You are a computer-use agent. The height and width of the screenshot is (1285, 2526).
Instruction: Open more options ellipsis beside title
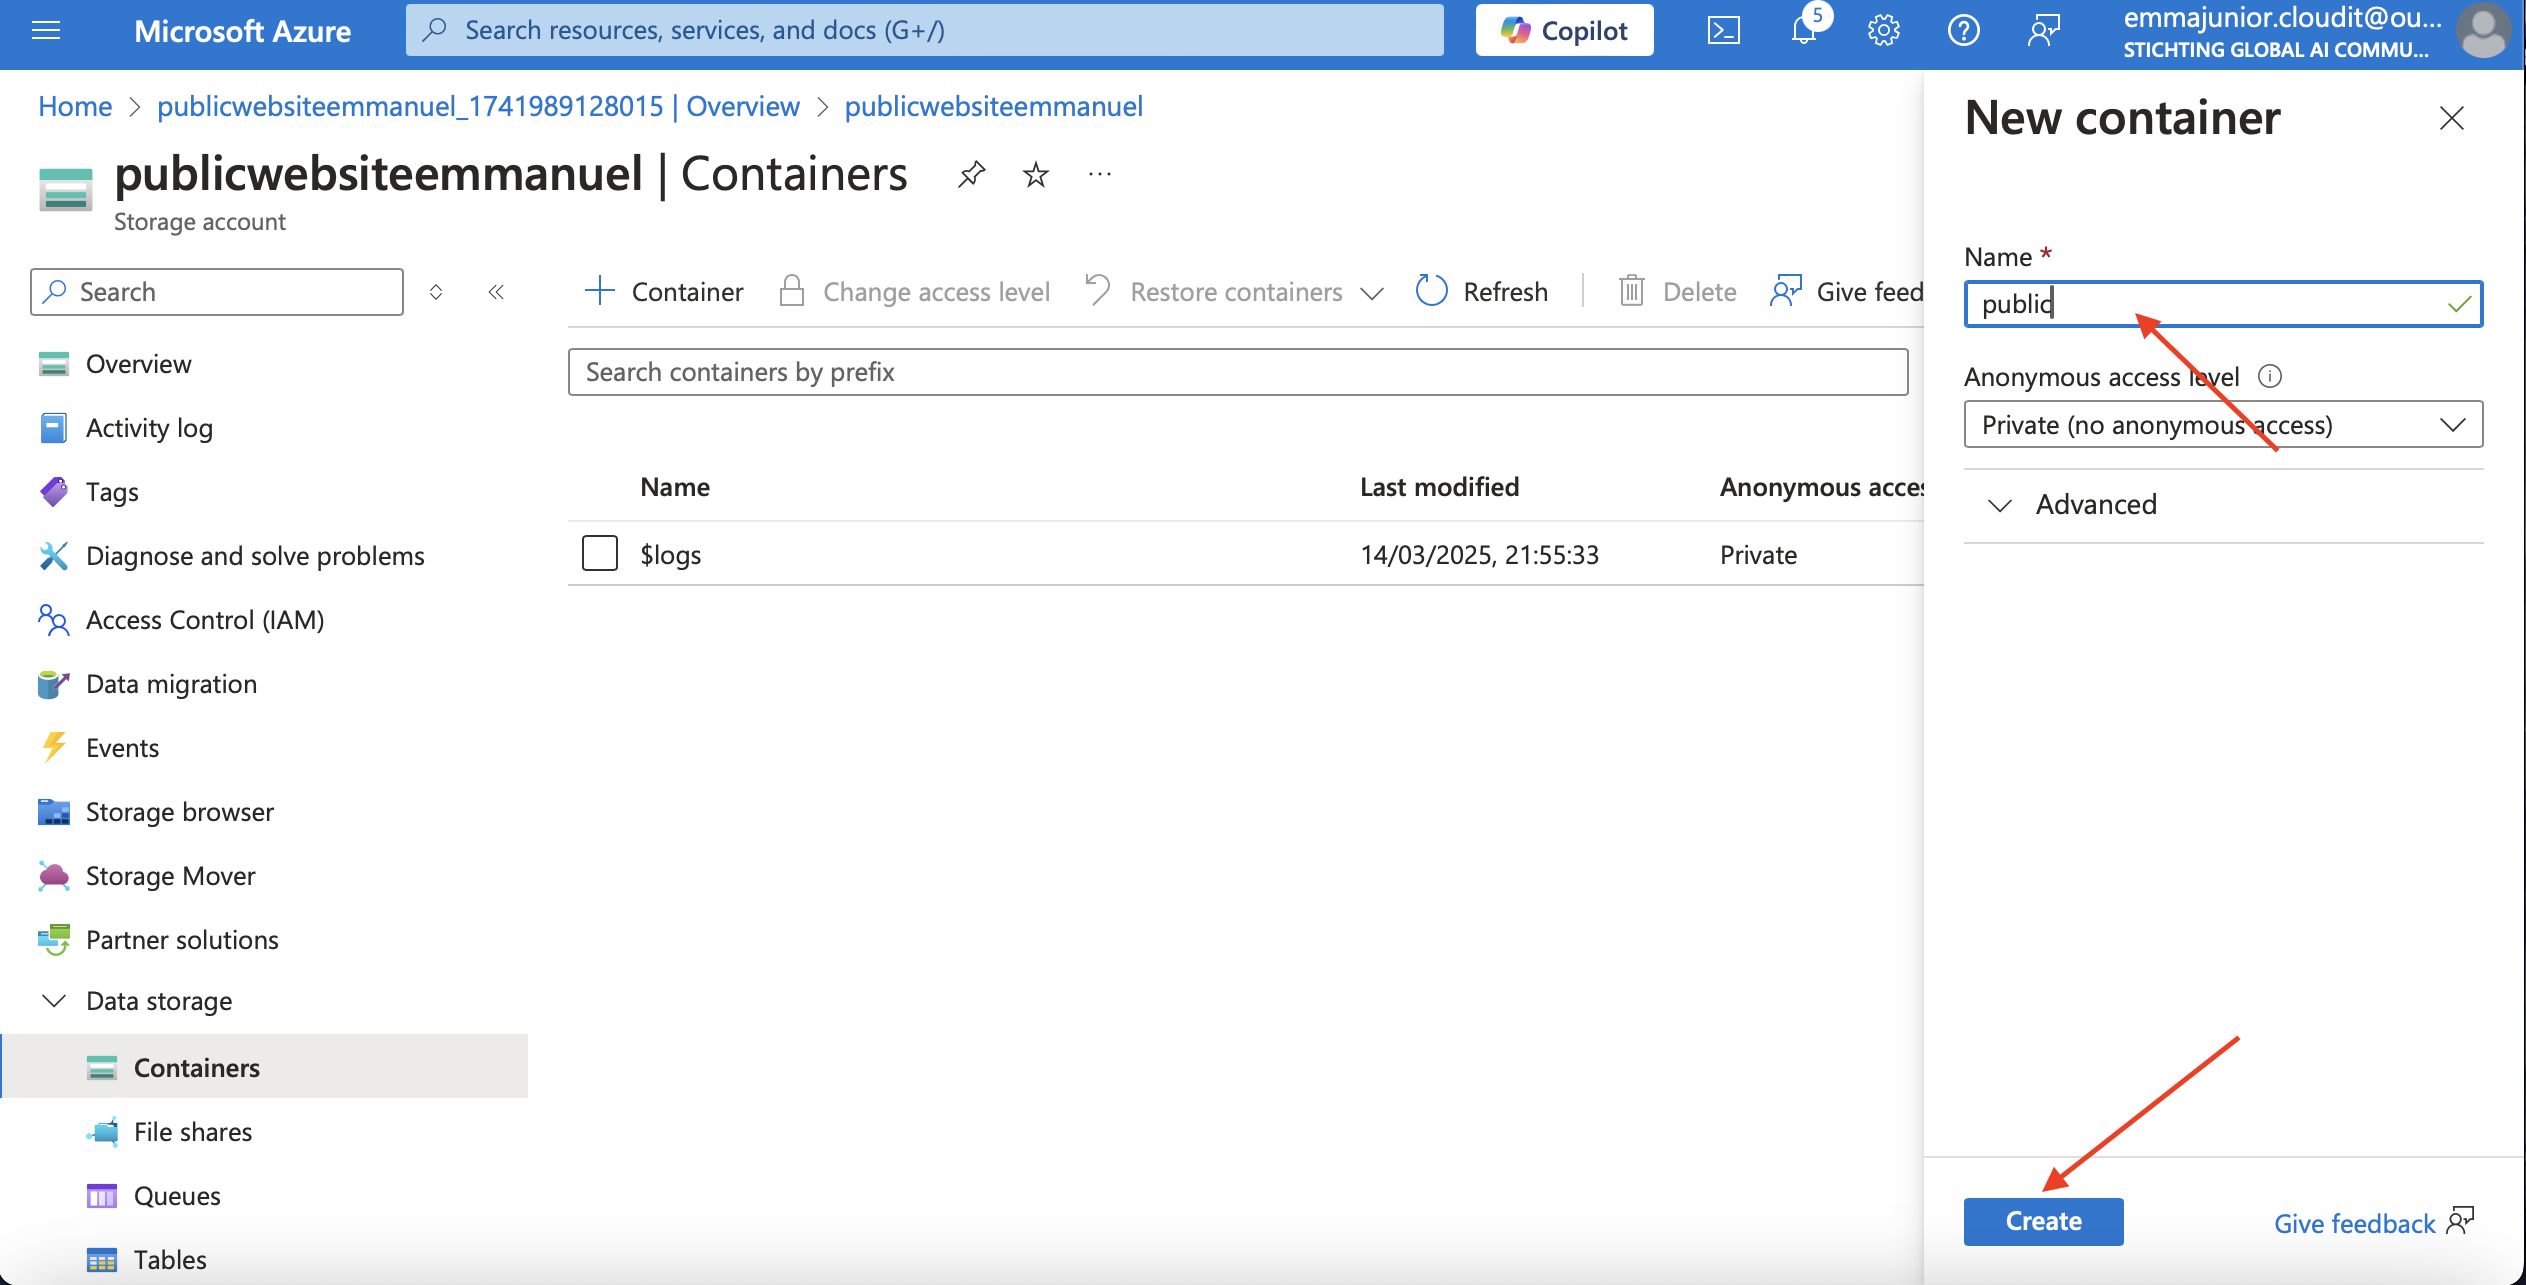pos(1100,175)
